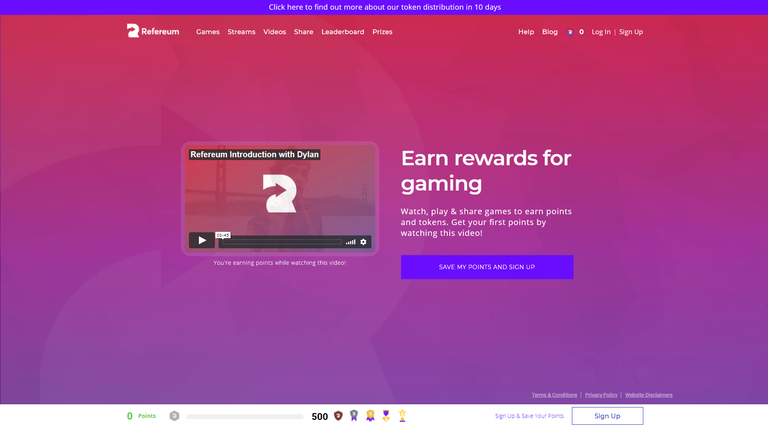Click the gold trophy icon
The image size is (768, 426).
[x=402, y=416]
